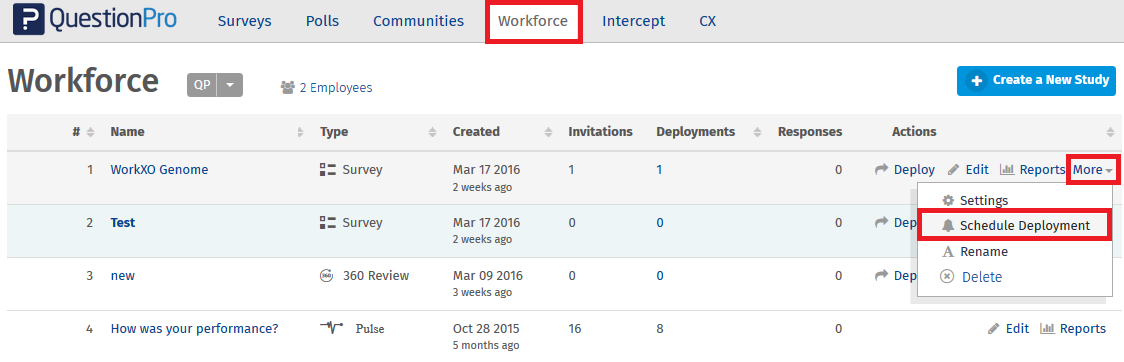Open the WorkXO Genome study

point(159,170)
